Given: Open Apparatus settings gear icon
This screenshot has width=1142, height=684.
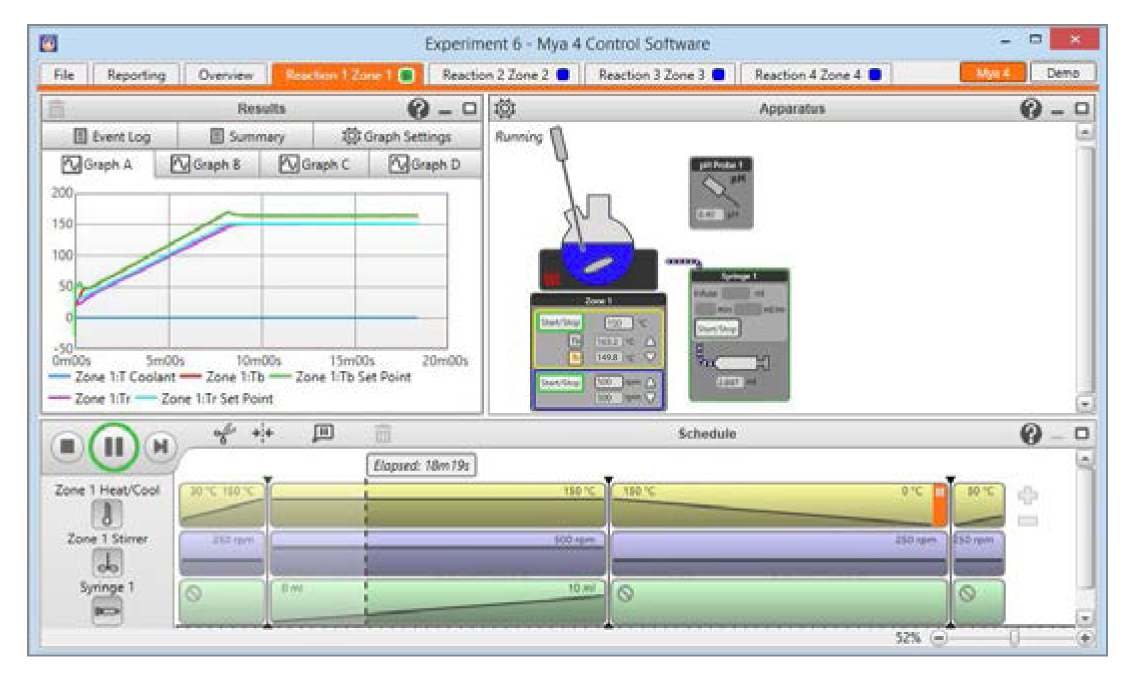Looking at the screenshot, I should click(505, 109).
